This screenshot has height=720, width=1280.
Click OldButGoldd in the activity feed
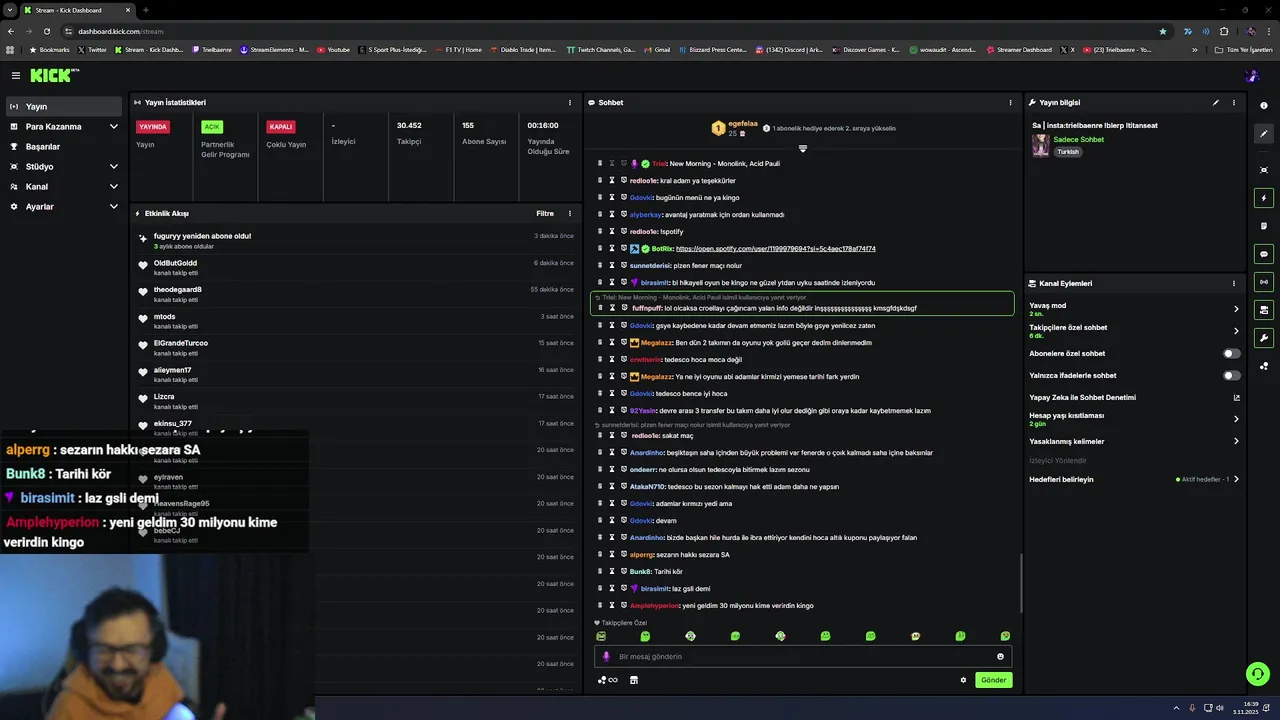175,263
